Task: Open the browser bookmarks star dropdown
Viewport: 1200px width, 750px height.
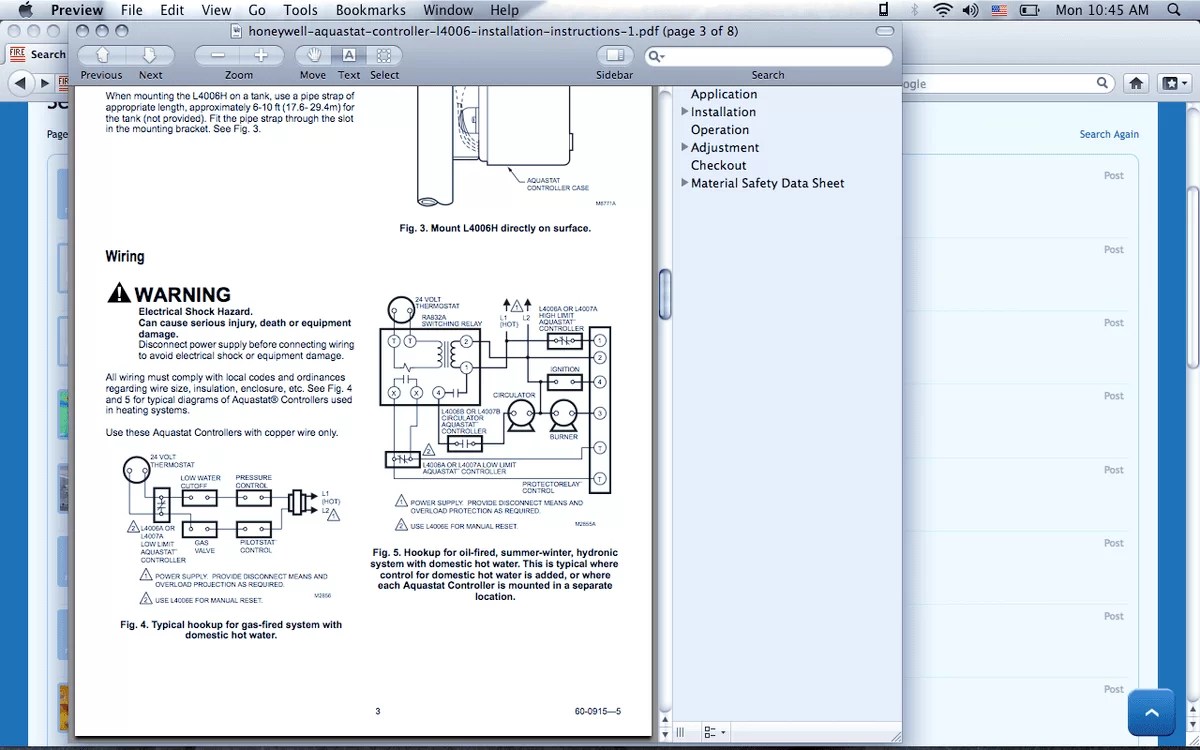Action: [x=1174, y=84]
